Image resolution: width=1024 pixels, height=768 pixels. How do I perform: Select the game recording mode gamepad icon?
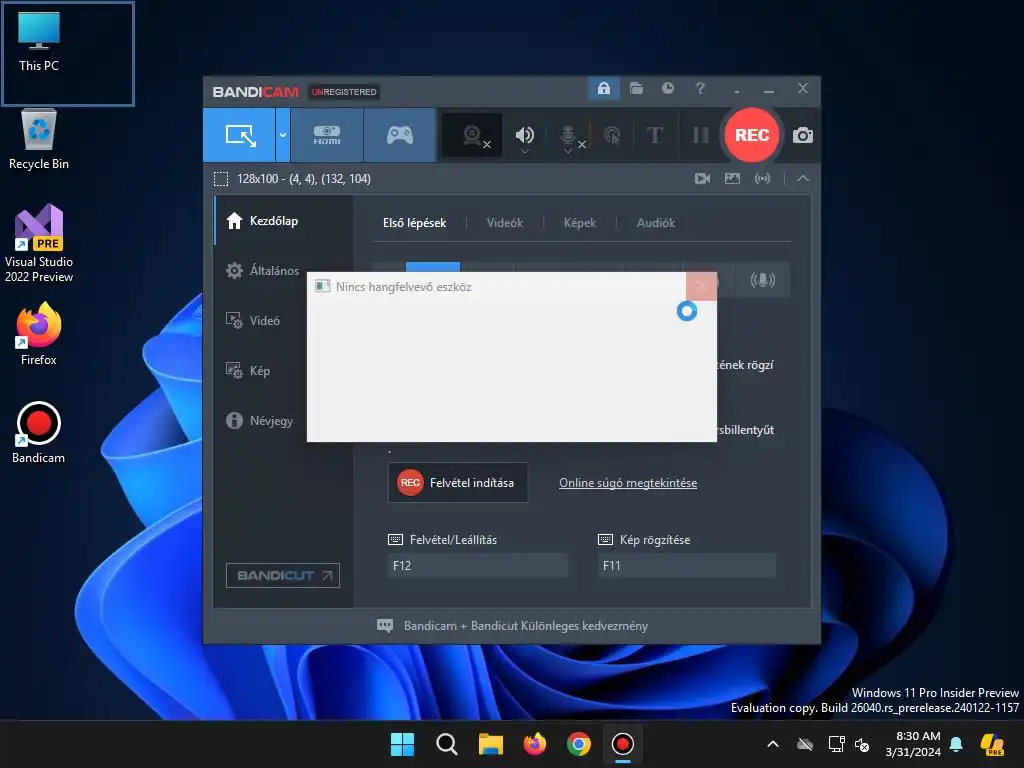[x=400, y=135]
